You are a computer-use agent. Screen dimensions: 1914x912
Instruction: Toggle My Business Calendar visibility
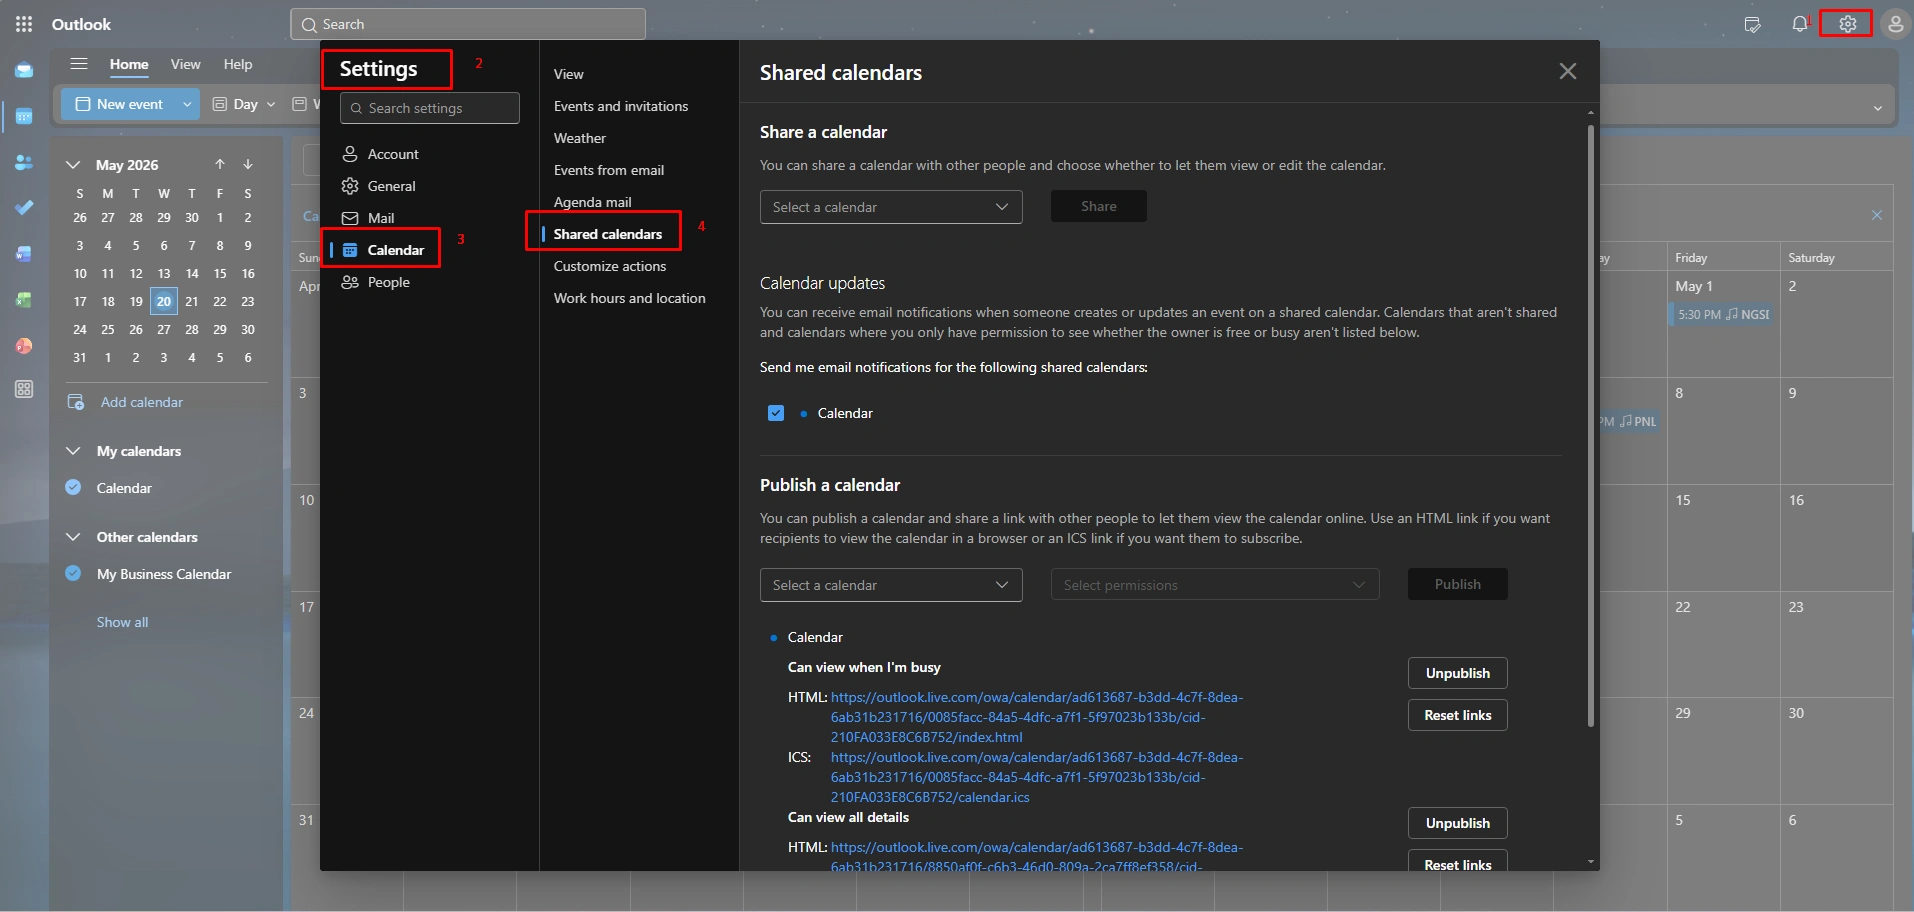tap(73, 574)
